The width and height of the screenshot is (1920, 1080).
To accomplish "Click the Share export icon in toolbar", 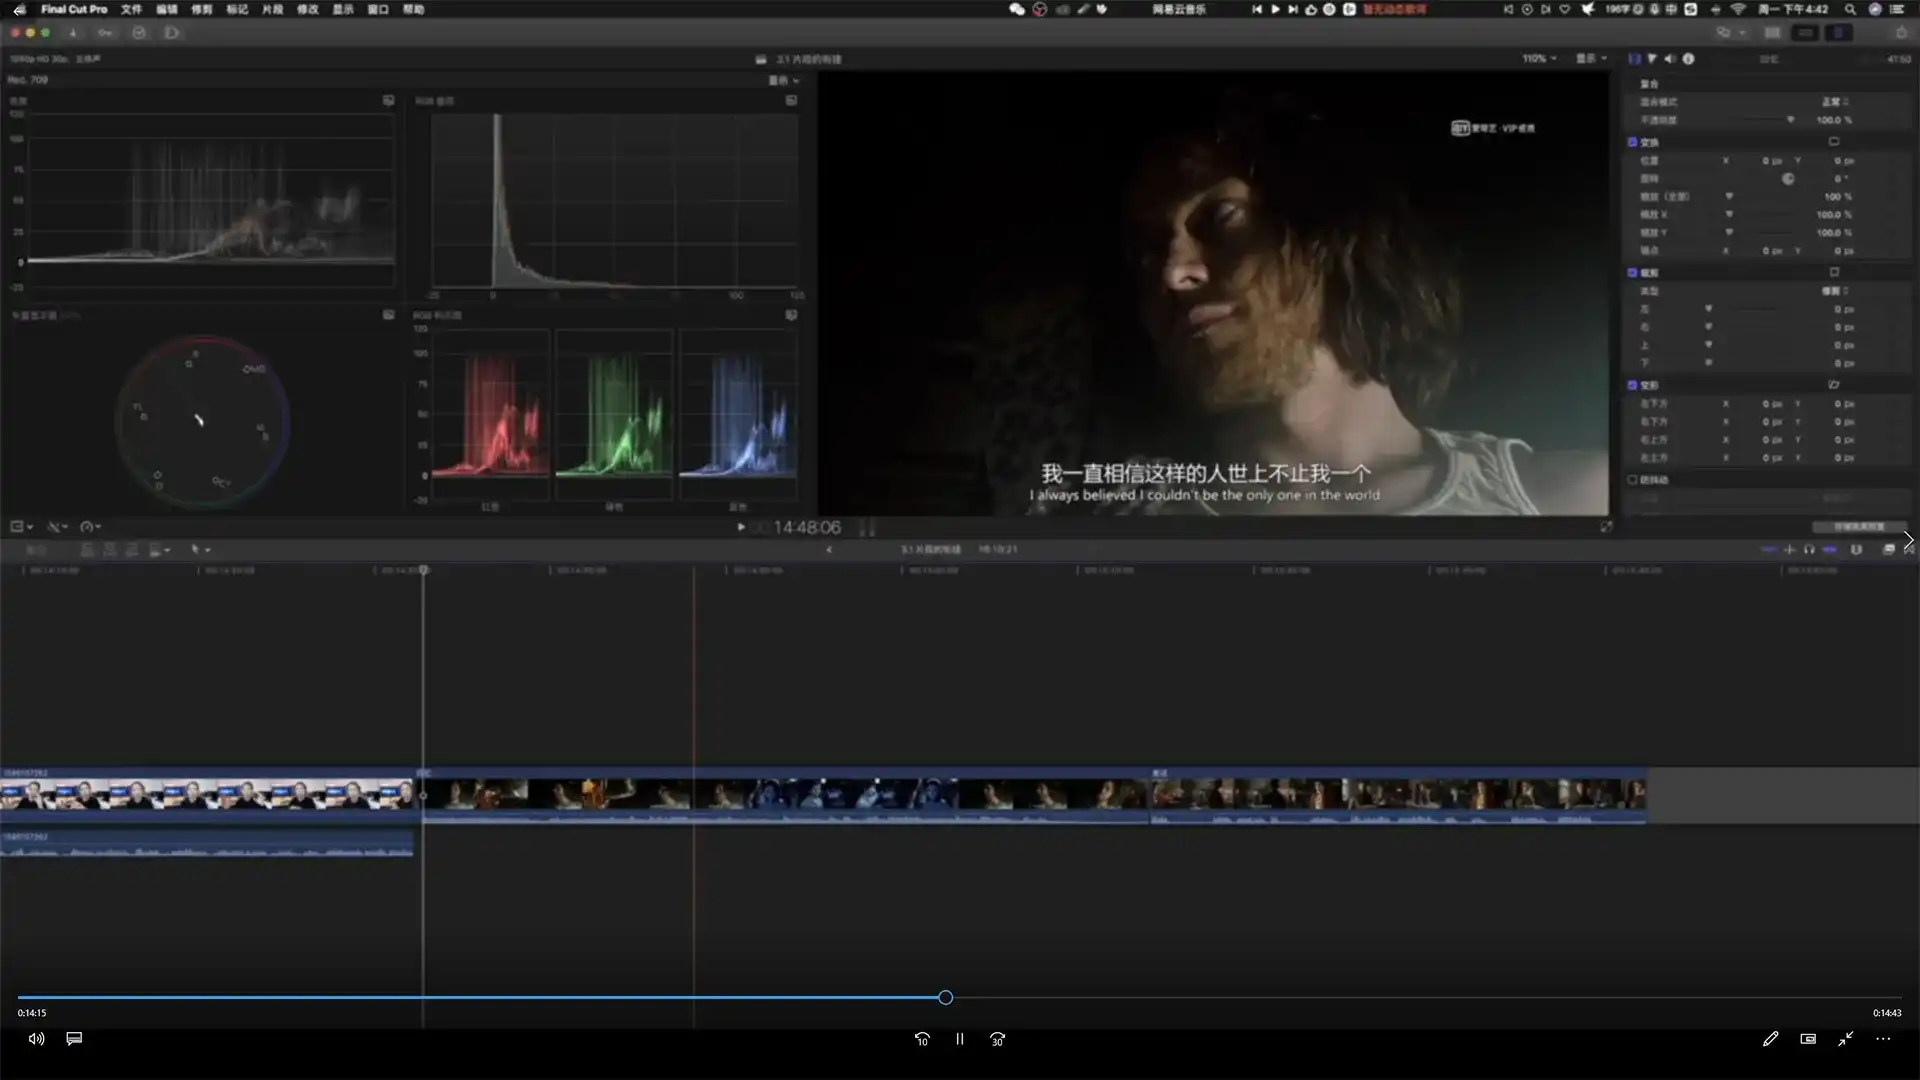I will coord(1901,33).
